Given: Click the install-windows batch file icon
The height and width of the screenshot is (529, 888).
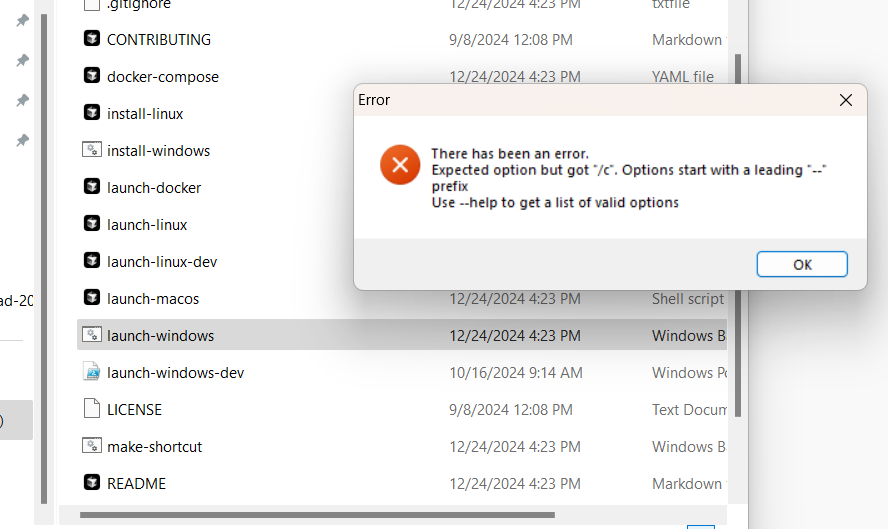Looking at the screenshot, I should [92, 150].
